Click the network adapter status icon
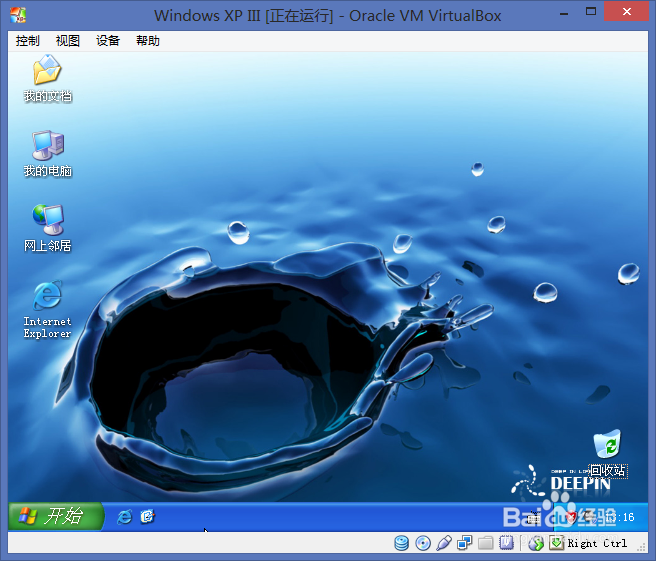 point(464,543)
